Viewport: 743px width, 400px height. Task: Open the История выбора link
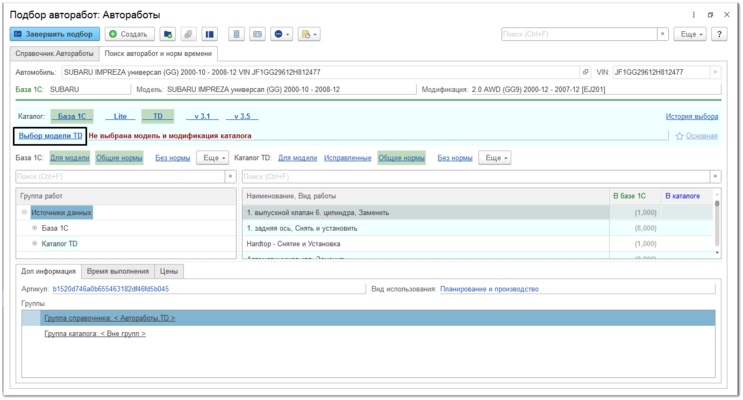click(x=692, y=116)
